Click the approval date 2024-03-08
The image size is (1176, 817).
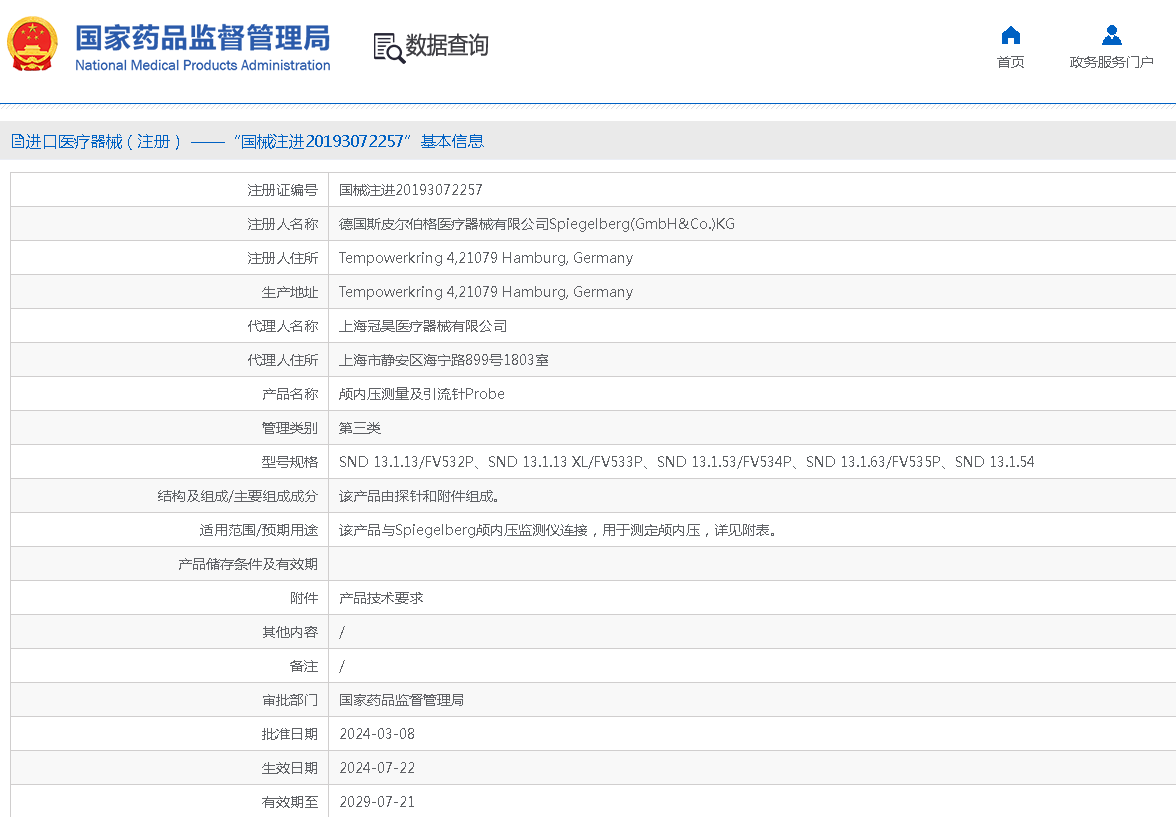click(376, 734)
